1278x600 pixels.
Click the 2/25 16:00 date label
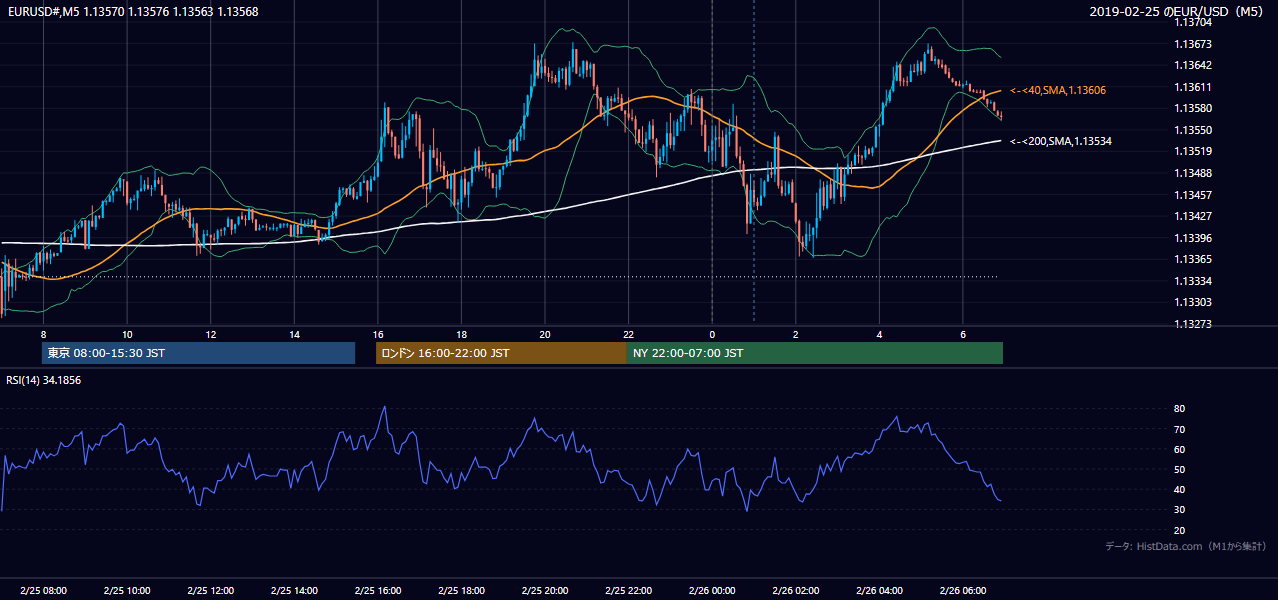tap(378, 591)
